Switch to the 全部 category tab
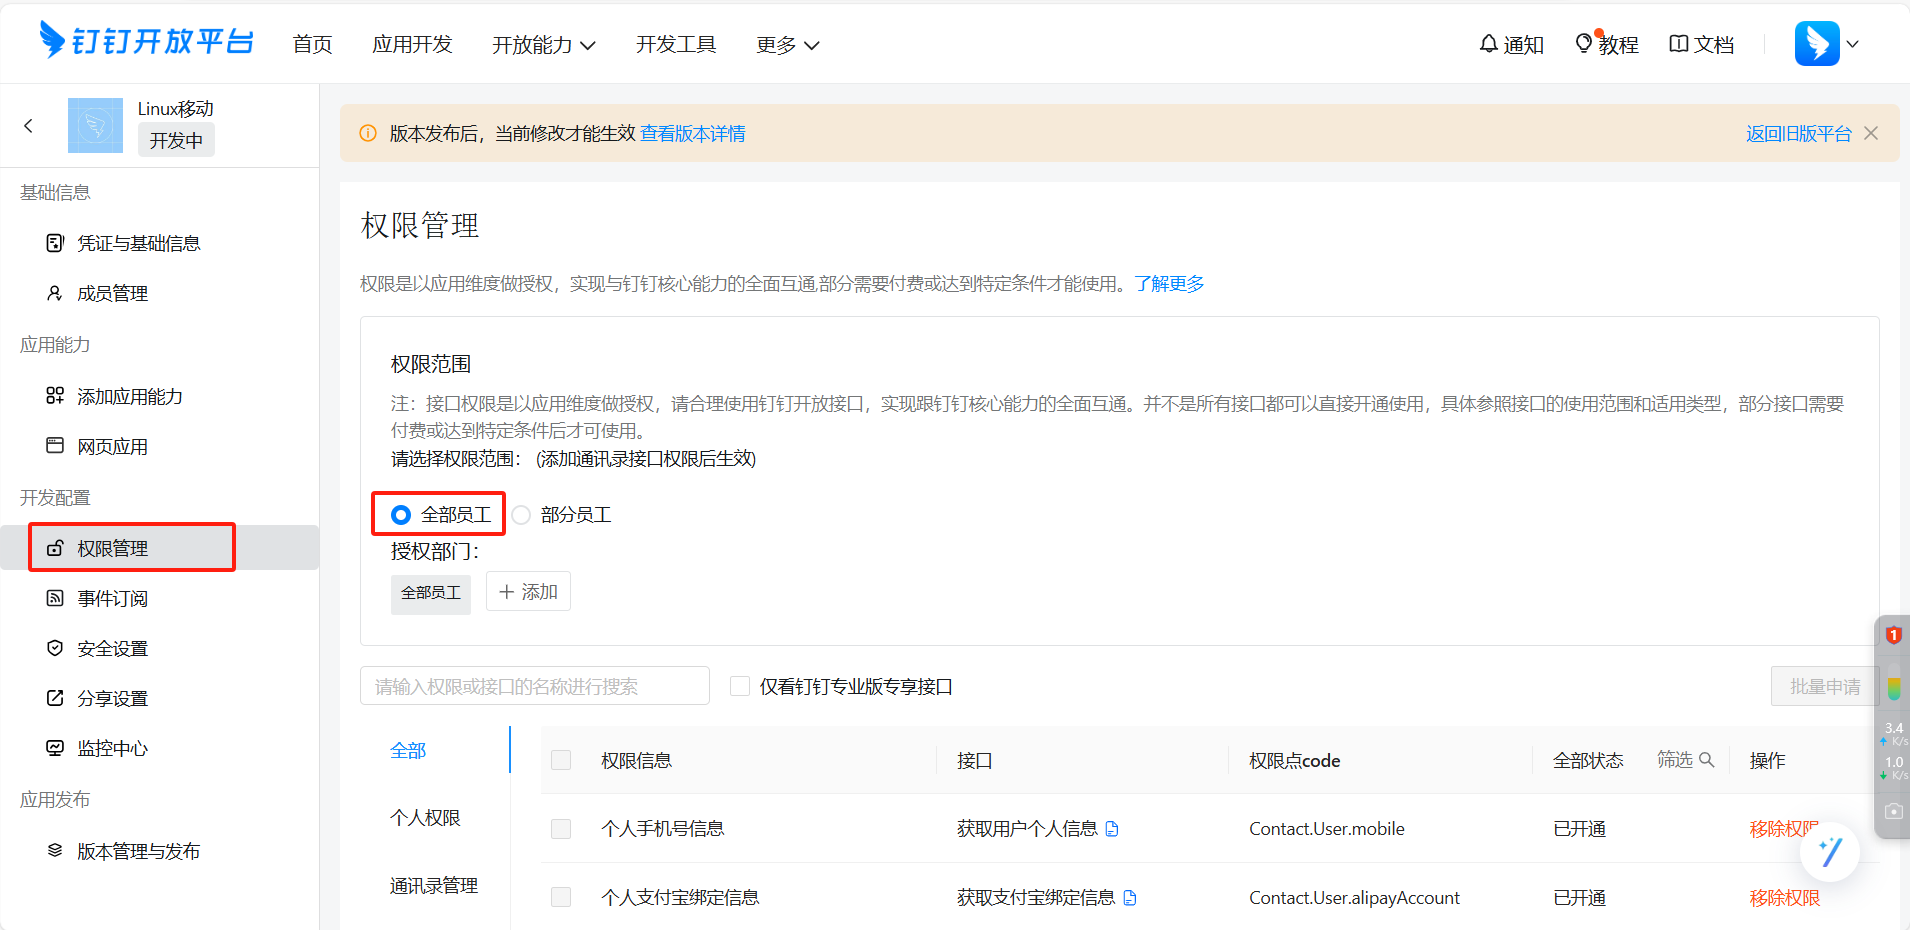This screenshot has width=1910, height=930. pyautogui.click(x=408, y=750)
